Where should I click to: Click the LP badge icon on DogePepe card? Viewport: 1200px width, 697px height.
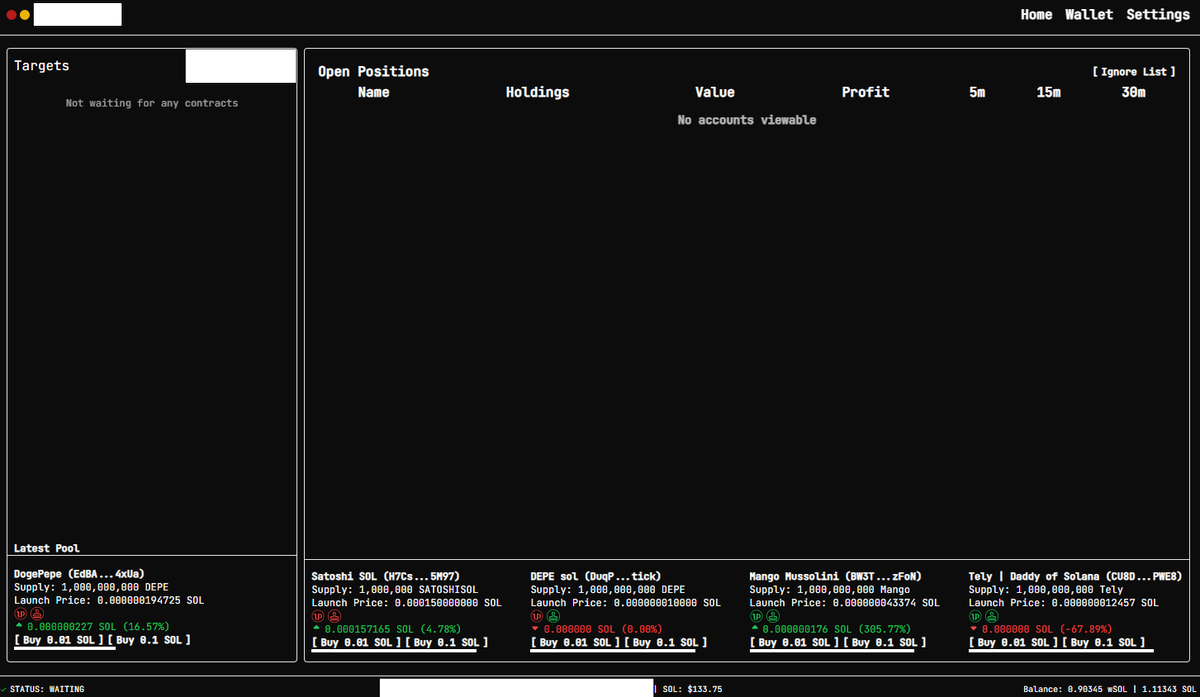point(20,614)
